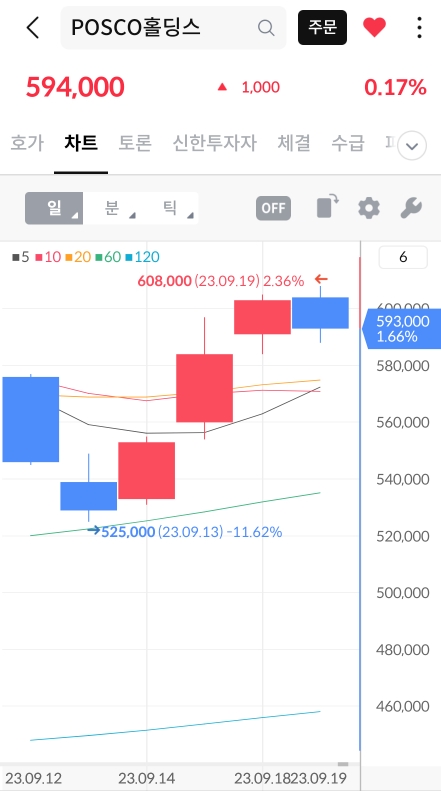Image resolution: width=441 pixels, height=791 pixels.
Task: Tap the 10-day moving average legend
Action: pos(48,257)
